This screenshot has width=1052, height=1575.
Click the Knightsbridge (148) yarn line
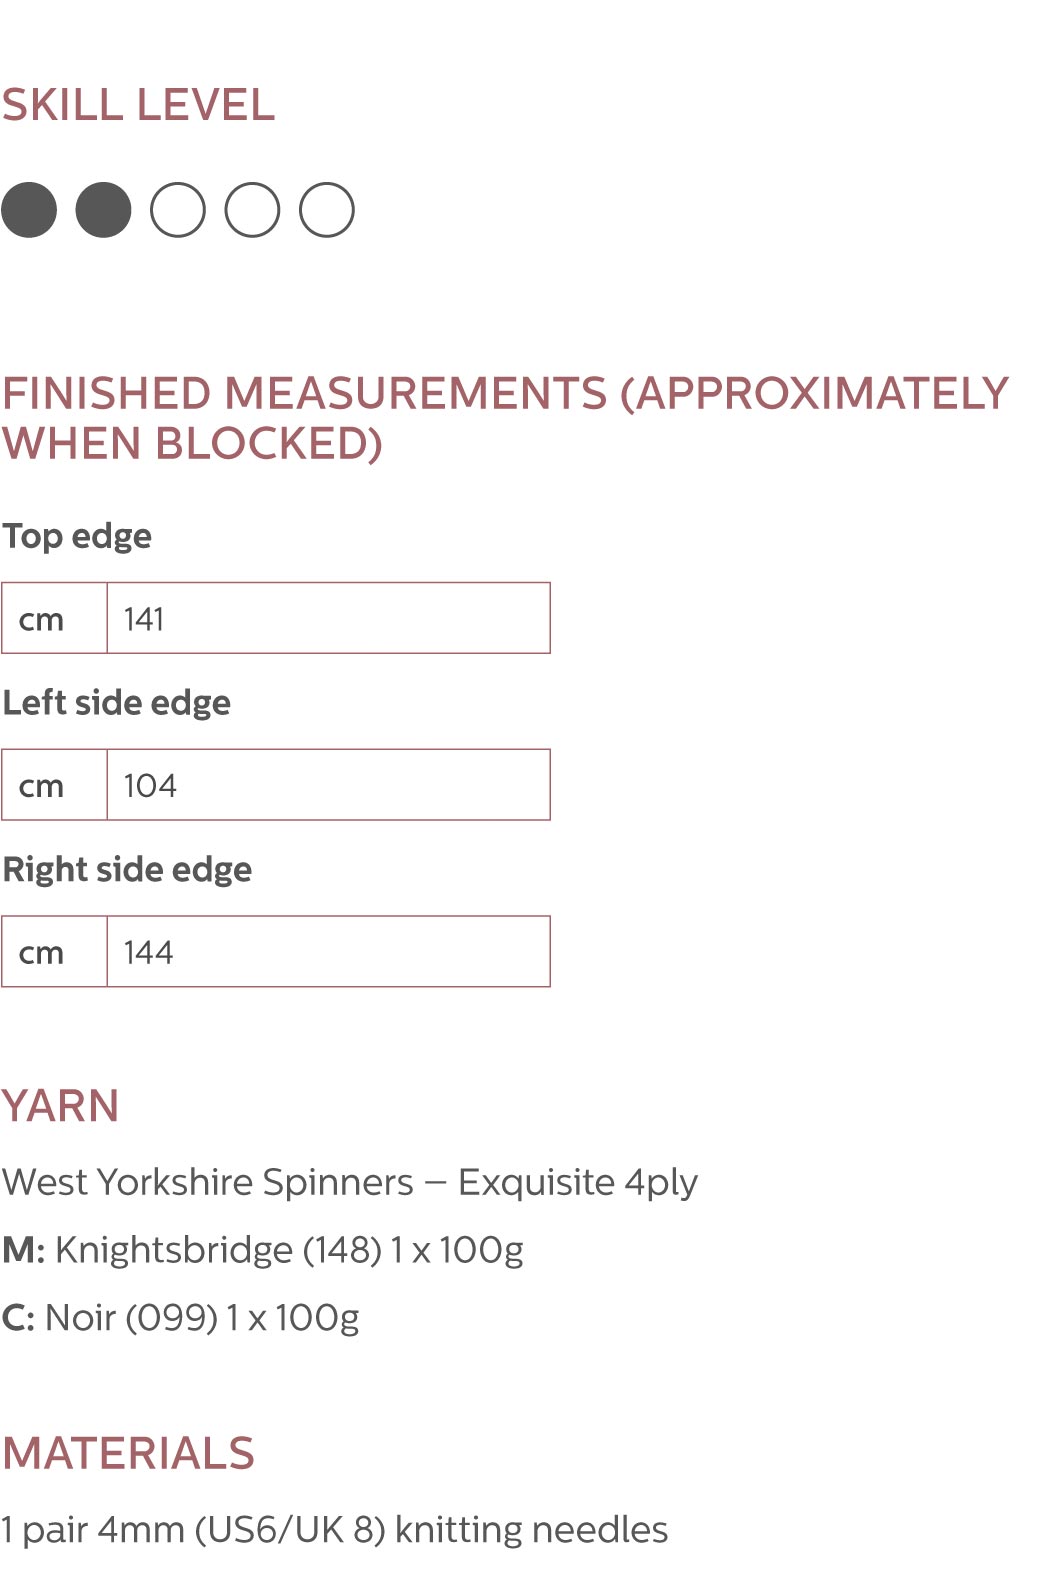[263, 1250]
